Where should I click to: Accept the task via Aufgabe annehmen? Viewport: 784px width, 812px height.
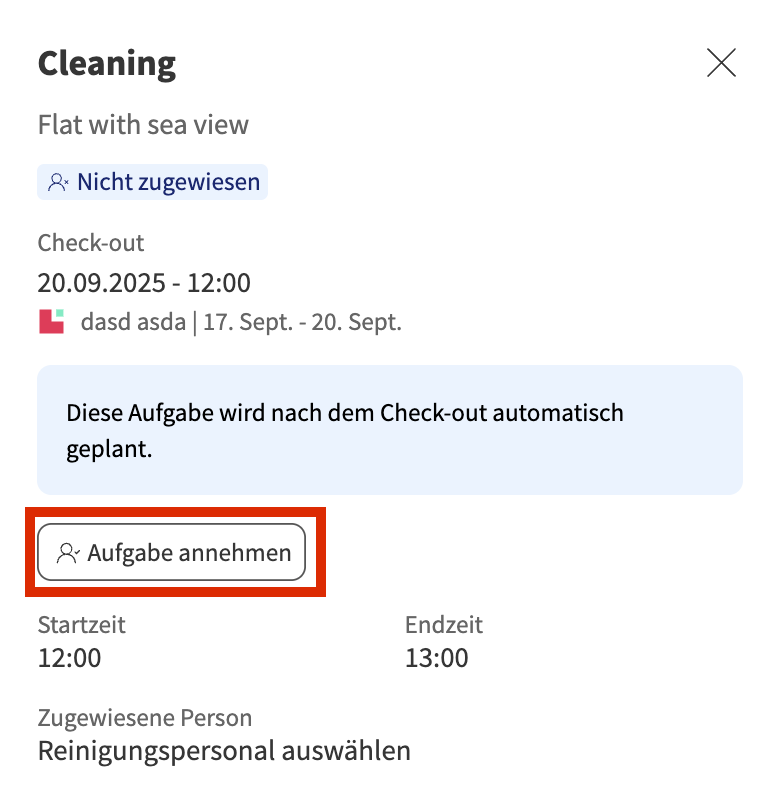pyautogui.click(x=171, y=553)
